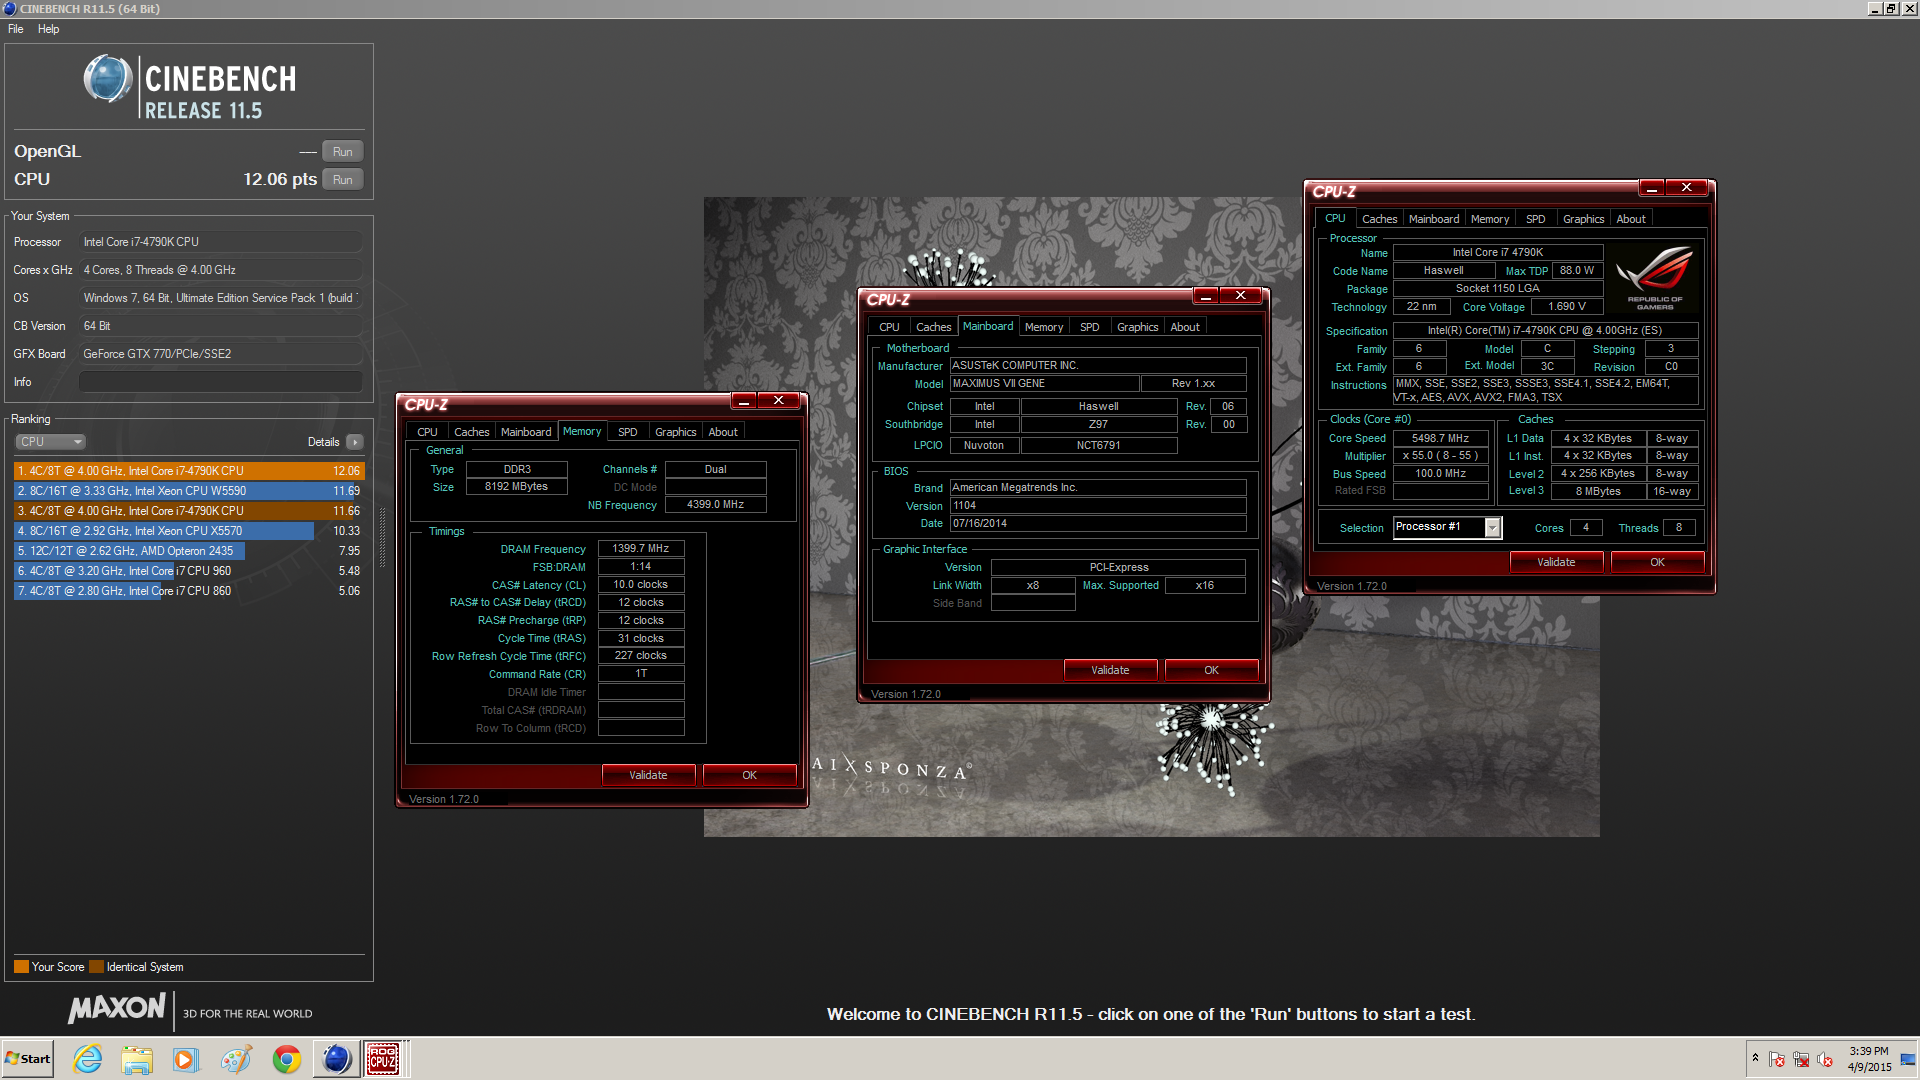Open About tab in processor CPU-Z window

(x=1631, y=220)
